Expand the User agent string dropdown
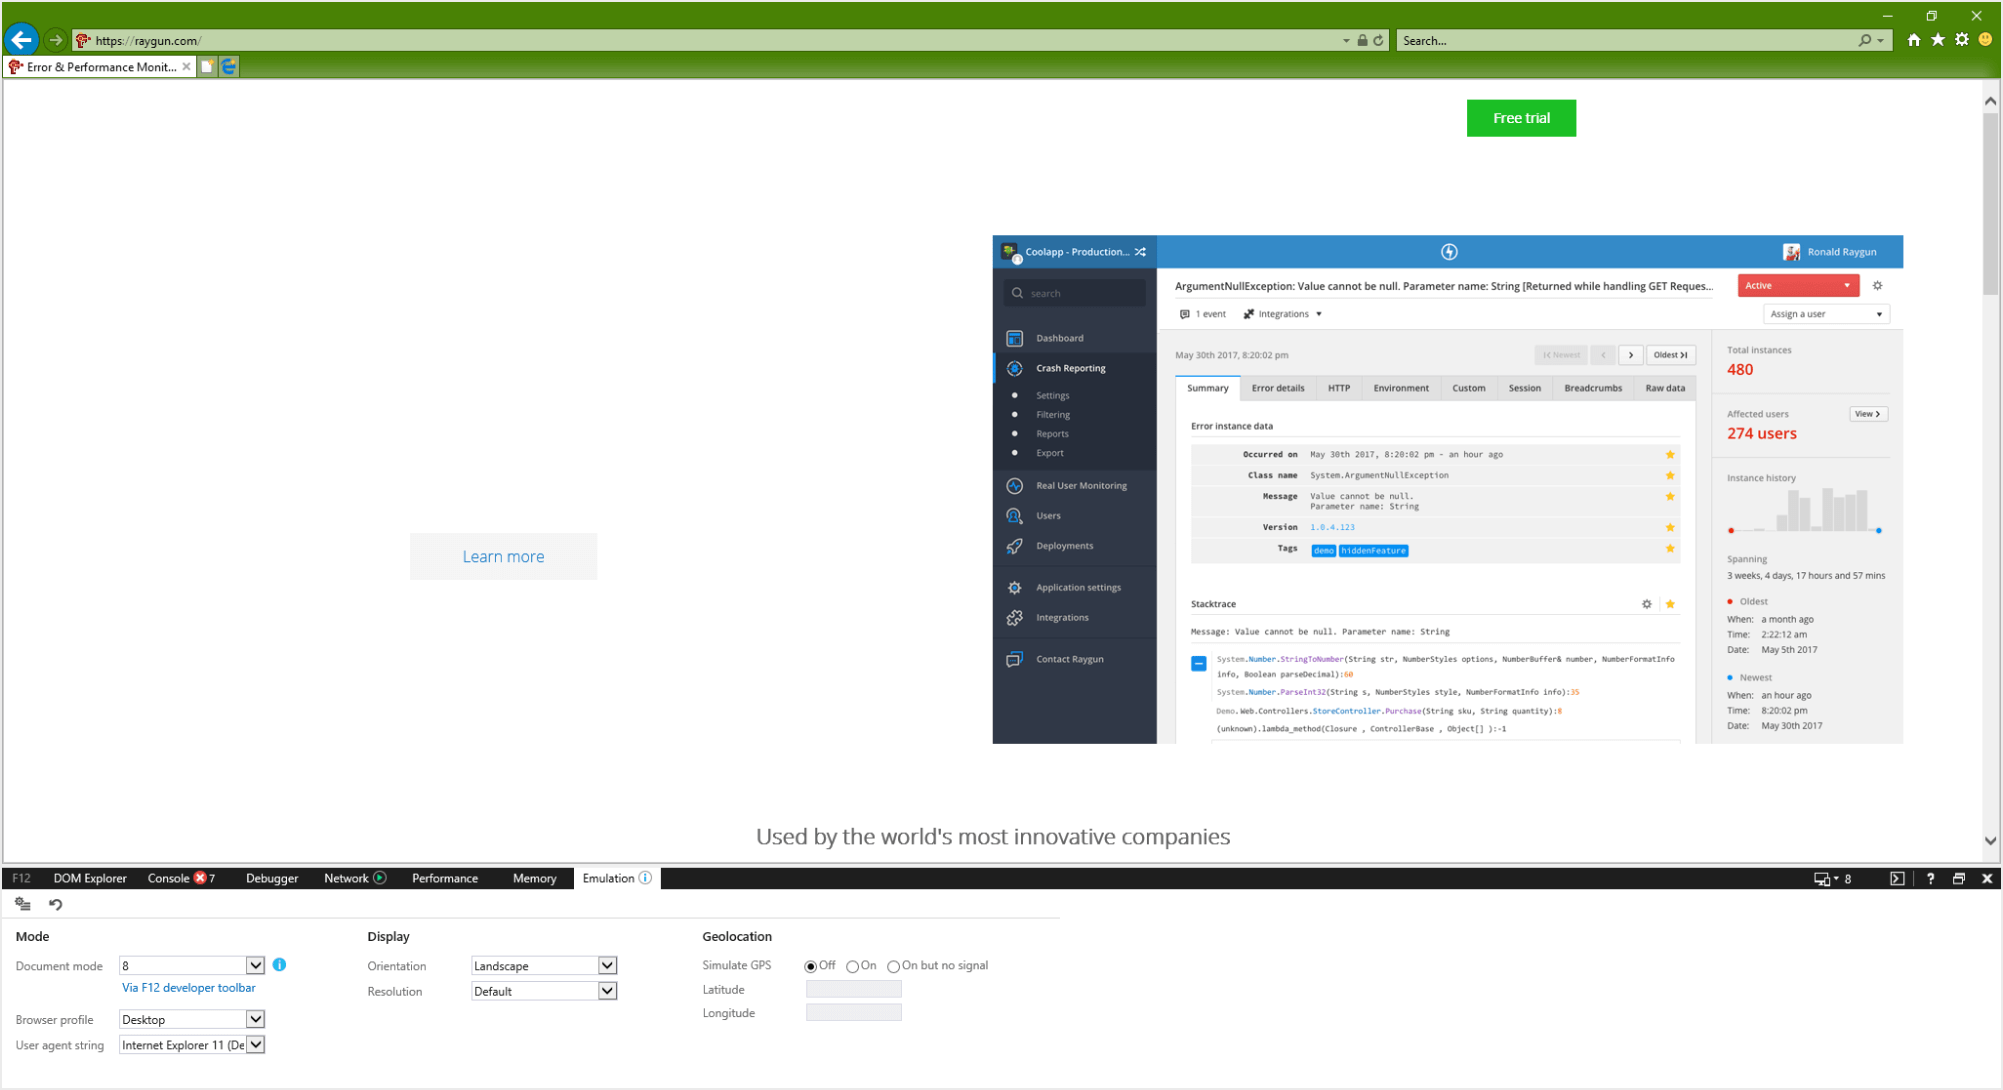This screenshot has height=1090, width=2003. pos(255,1044)
